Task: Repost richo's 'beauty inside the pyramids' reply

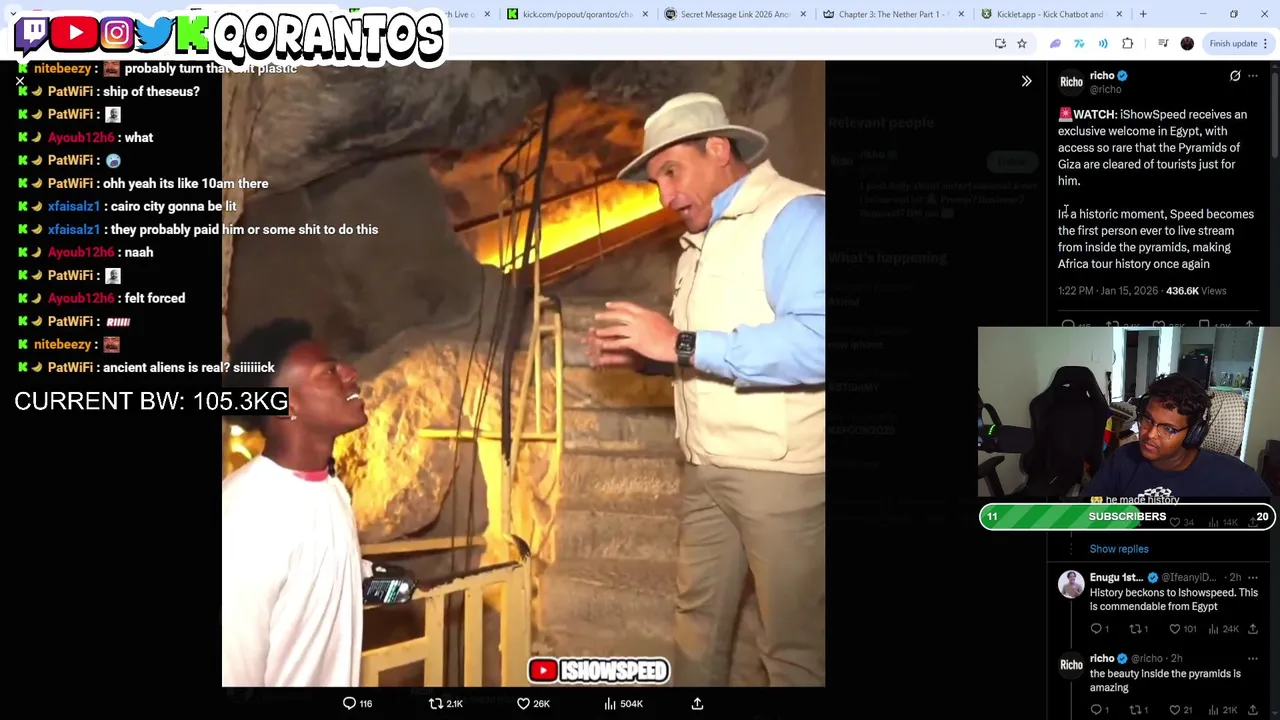Action: point(1138,710)
